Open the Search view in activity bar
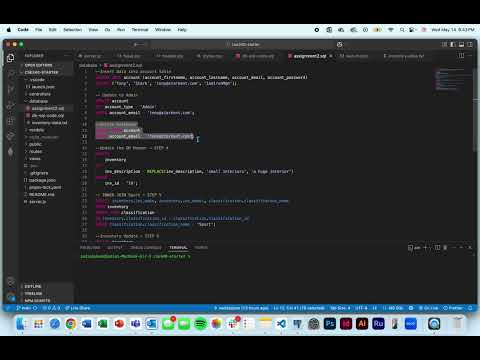The width and height of the screenshot is (480, 360). tap(10, 74)
